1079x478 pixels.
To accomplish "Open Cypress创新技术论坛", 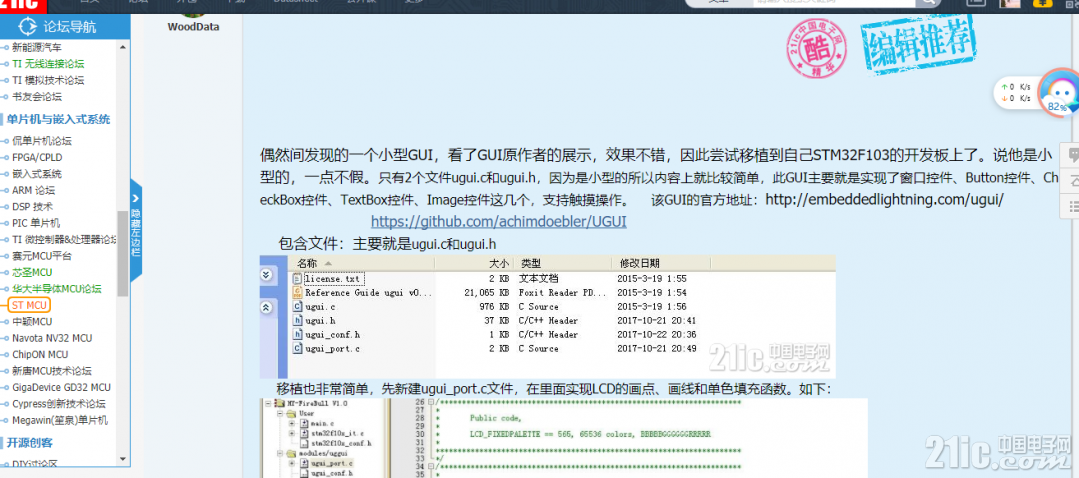I will click(58, 404).
